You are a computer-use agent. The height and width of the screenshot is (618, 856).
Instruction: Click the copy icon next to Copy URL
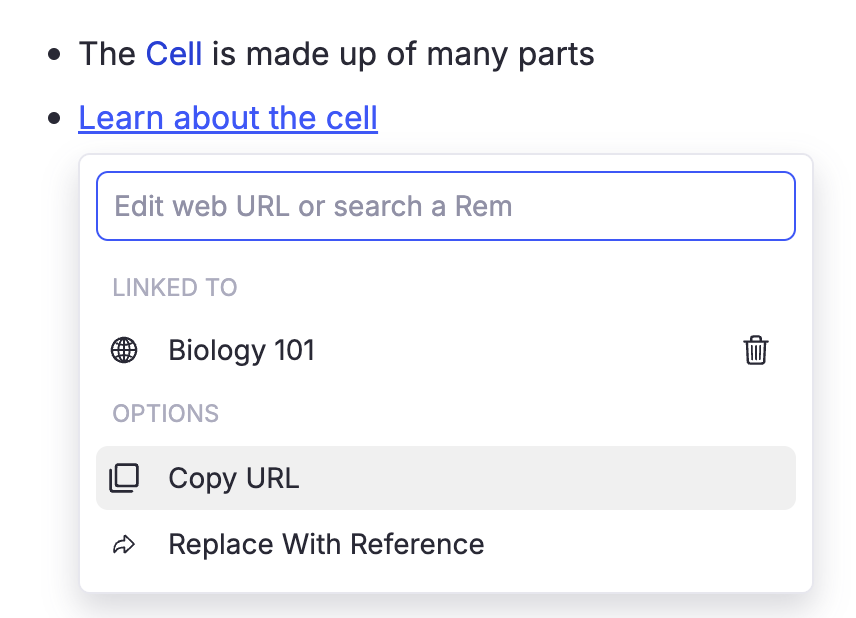[124, 478]
